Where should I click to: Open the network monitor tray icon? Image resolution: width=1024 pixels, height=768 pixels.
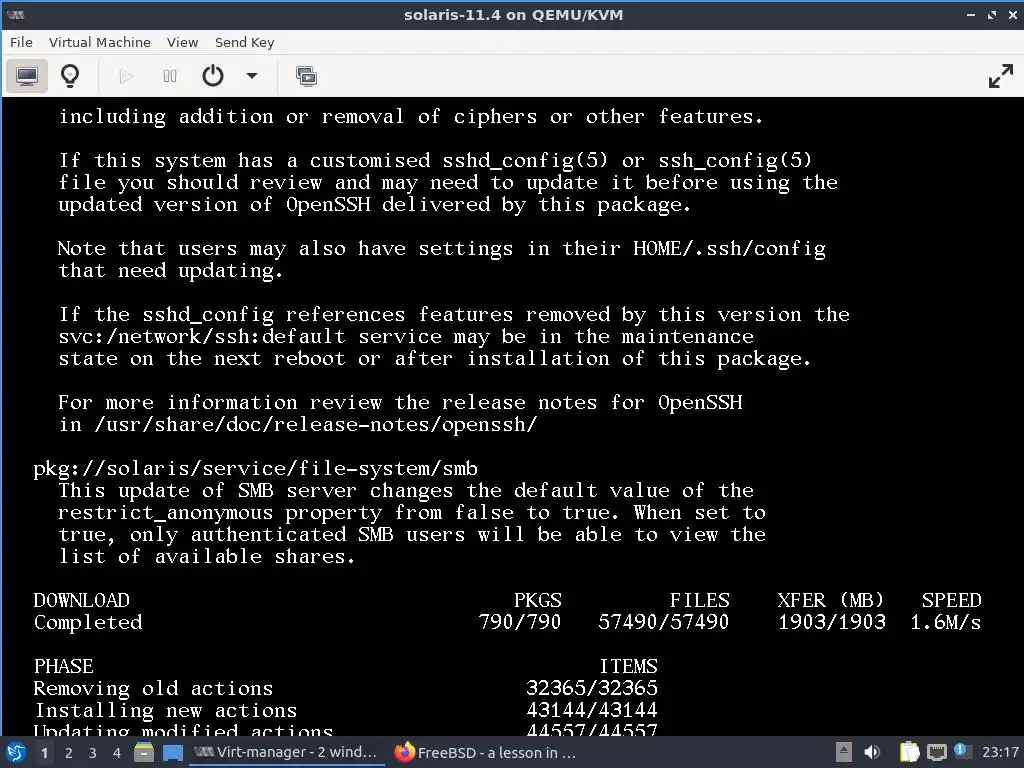click(937, 752)
